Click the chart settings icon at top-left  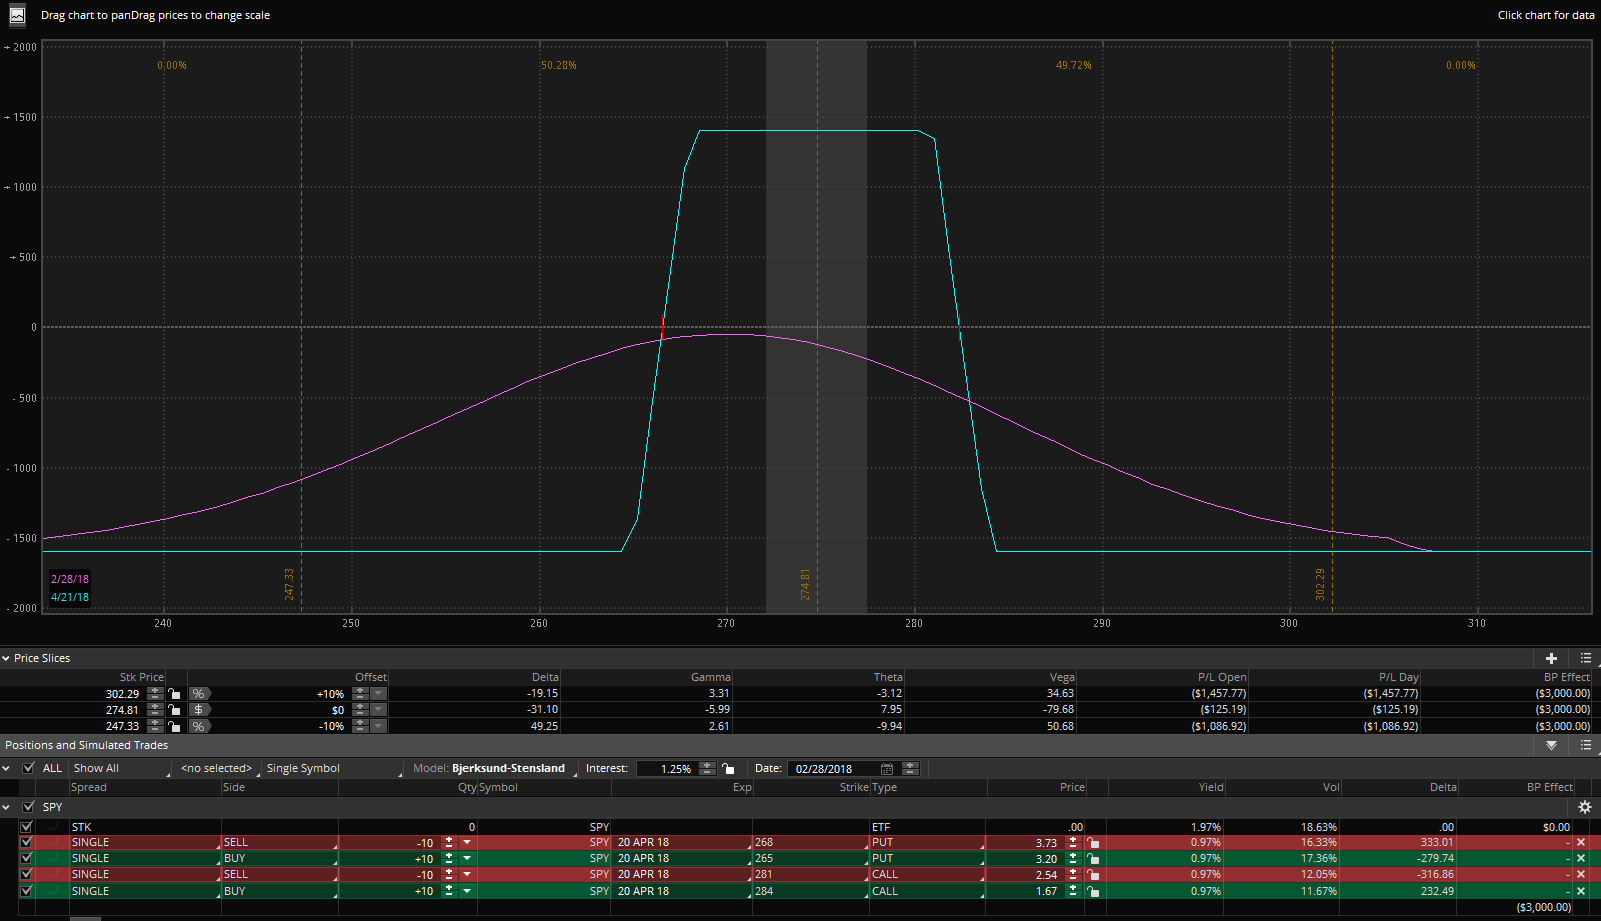pos(17,15)
